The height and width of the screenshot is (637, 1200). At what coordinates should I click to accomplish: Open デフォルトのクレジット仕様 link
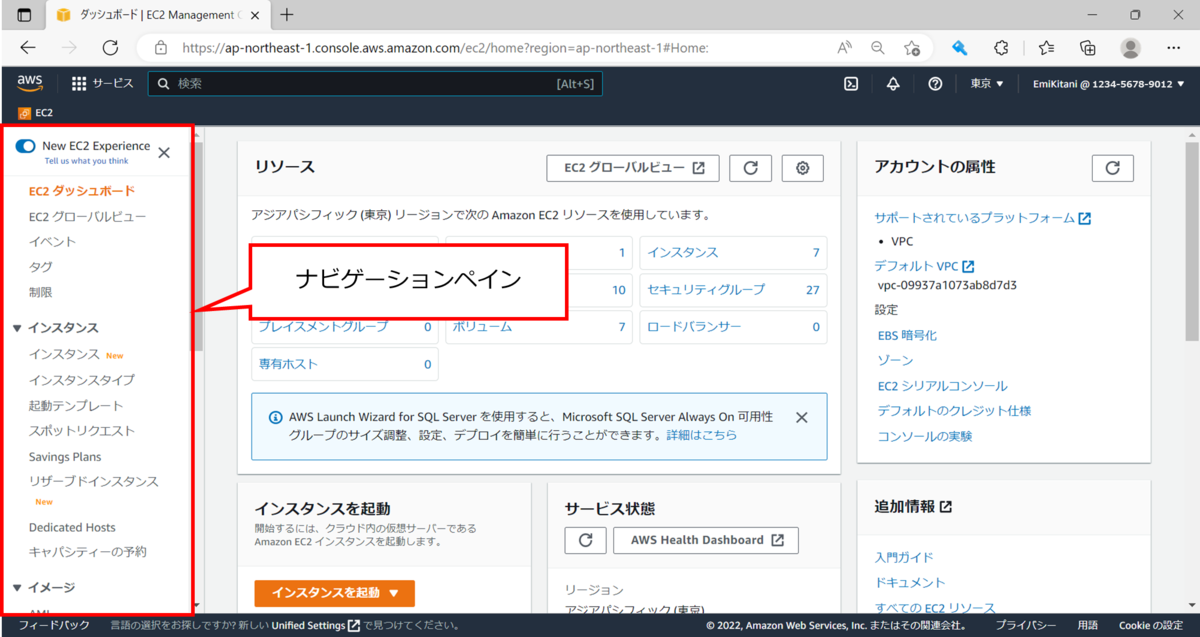click(954, 411)
